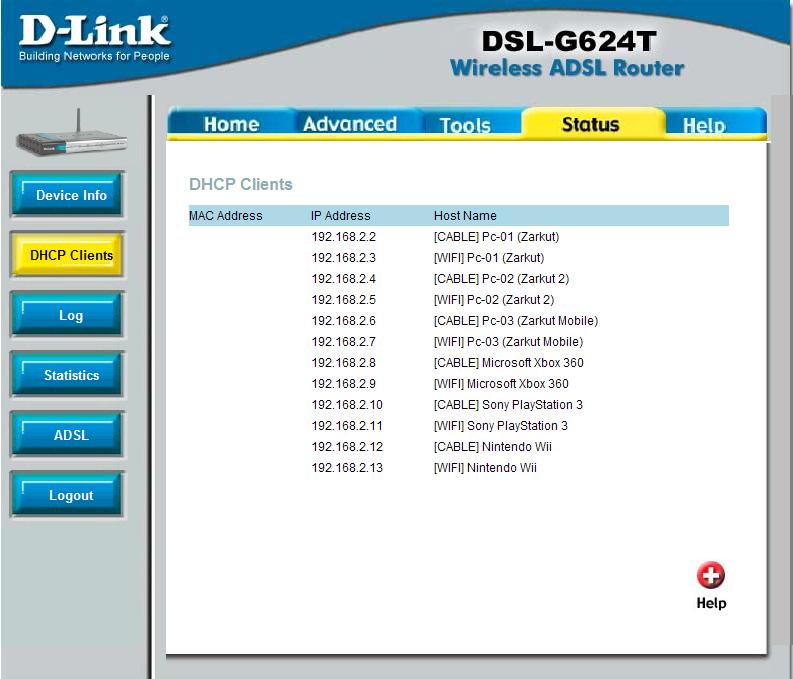This screenshot has height=679, width=793.
Task: Click host [WIFI] Pc-01 (Zarkut)
Action: (x=489, y=258)
